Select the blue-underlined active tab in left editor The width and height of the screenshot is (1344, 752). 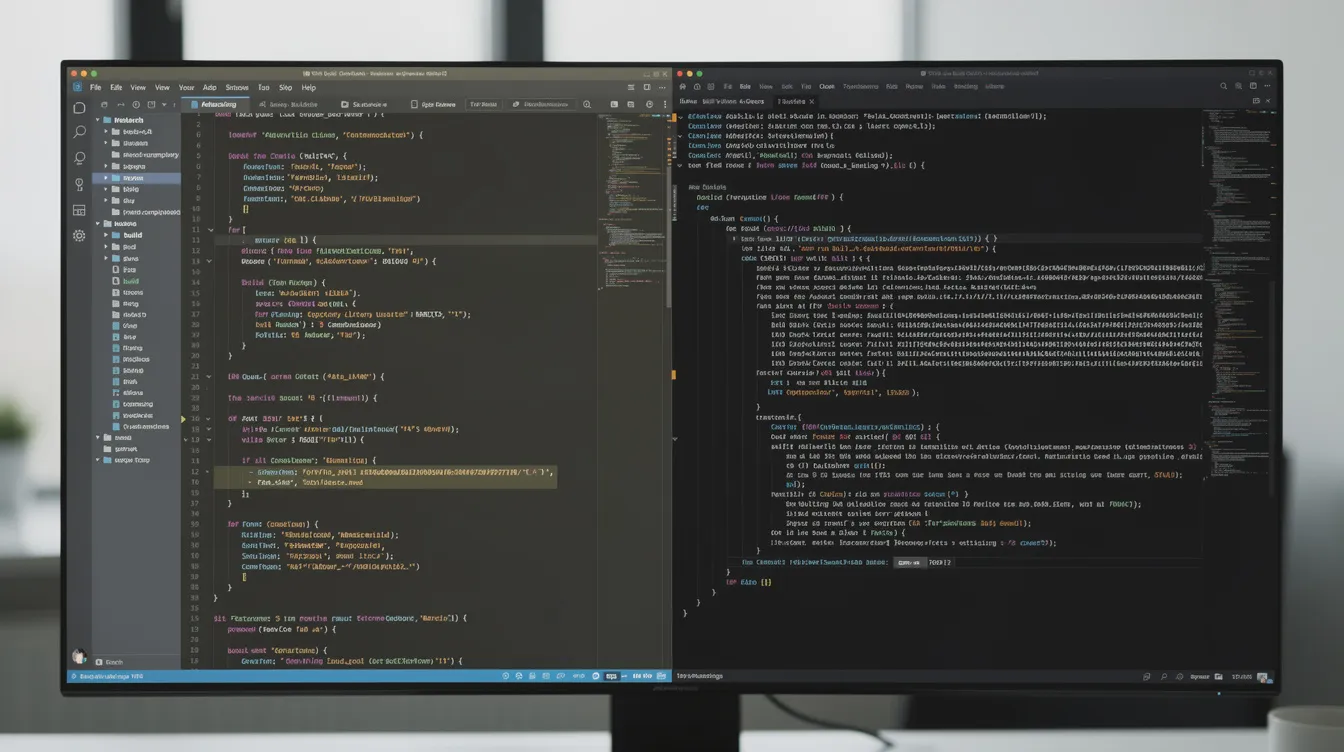[x=214, y=104]
